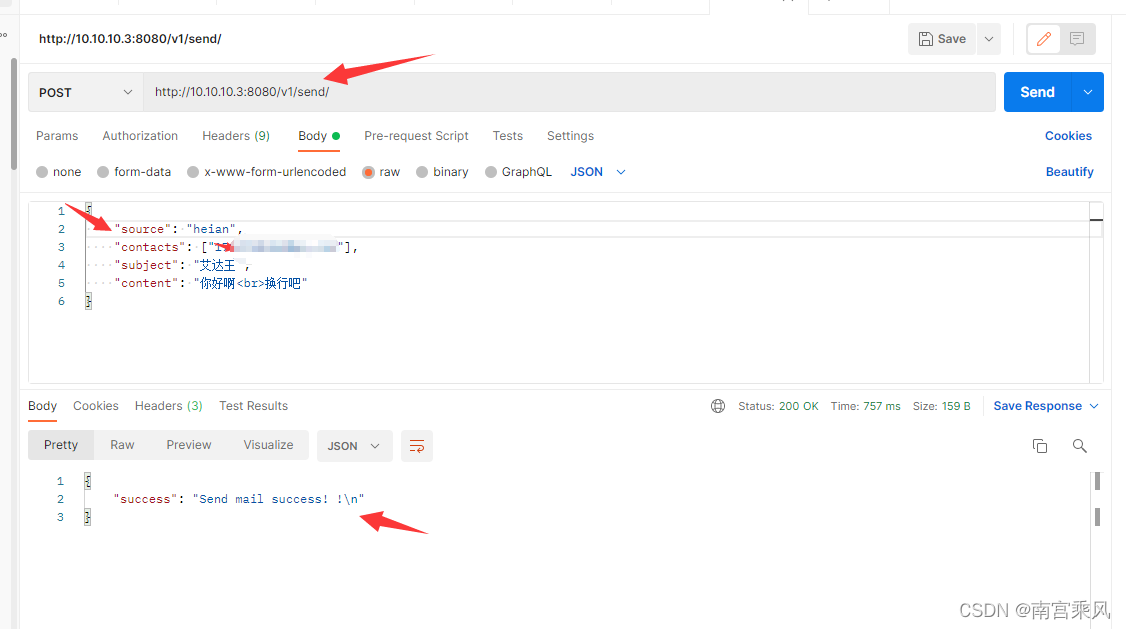Click the left sidebar vertical scrollbar

coord(14,113)
